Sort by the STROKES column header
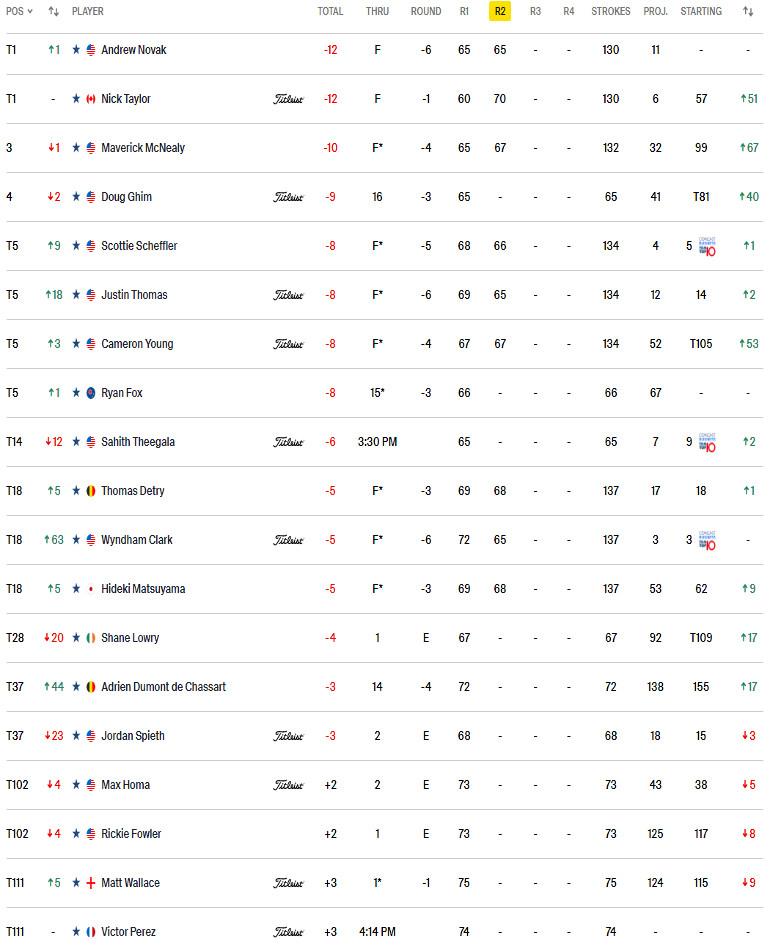The height and width of the screenshot is (943, 770). (x=611, y=11)
